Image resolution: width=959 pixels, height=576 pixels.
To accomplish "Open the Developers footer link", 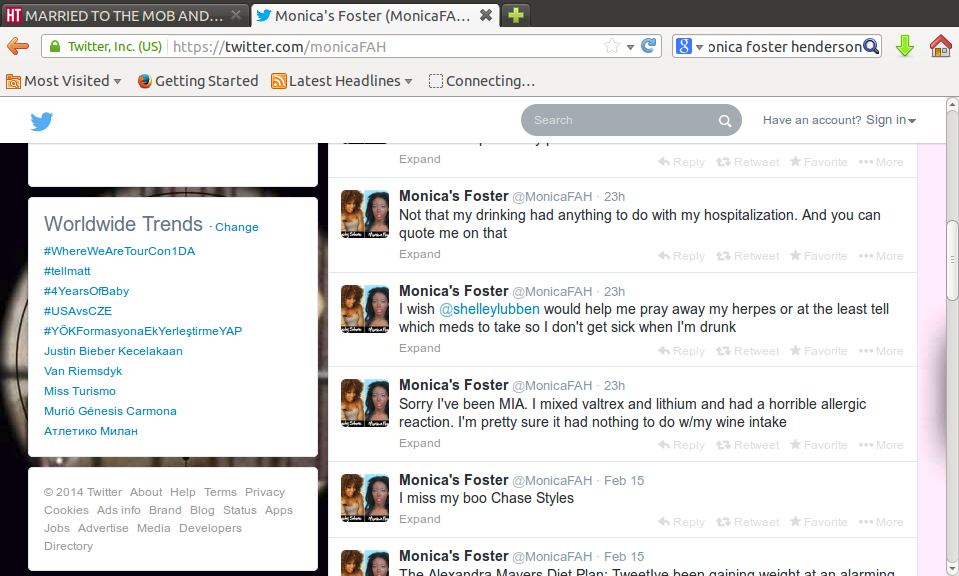I will (x=210, y=528).
